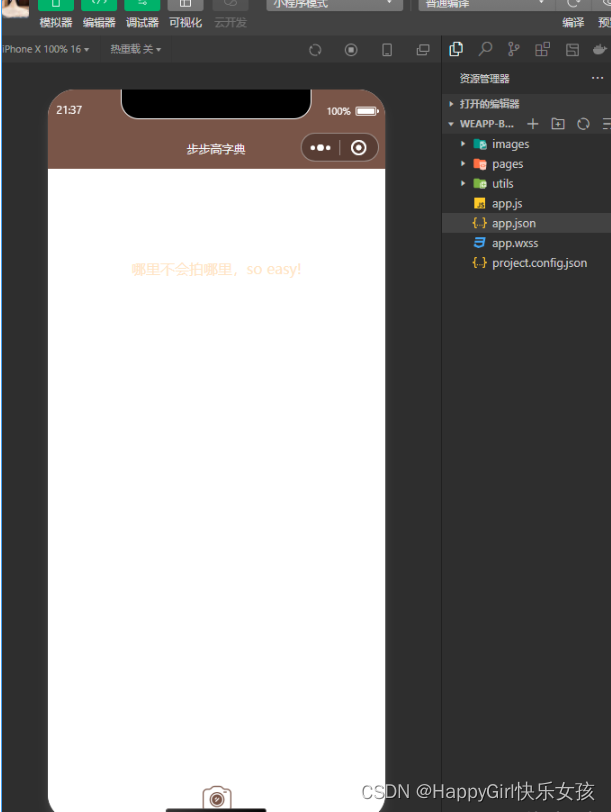Open the 普通编译 compile mode dropdown

(x=486, y=5)
